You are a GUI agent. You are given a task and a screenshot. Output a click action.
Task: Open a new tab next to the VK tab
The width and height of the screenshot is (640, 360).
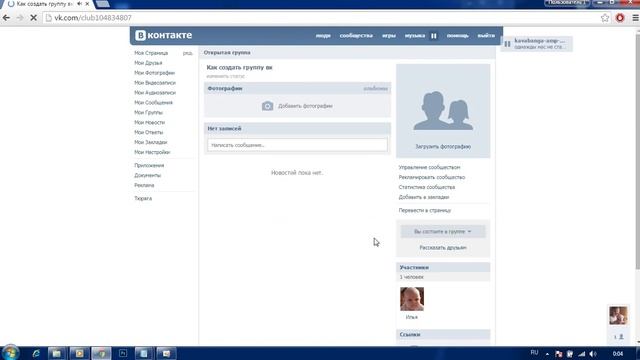point(102,4)
